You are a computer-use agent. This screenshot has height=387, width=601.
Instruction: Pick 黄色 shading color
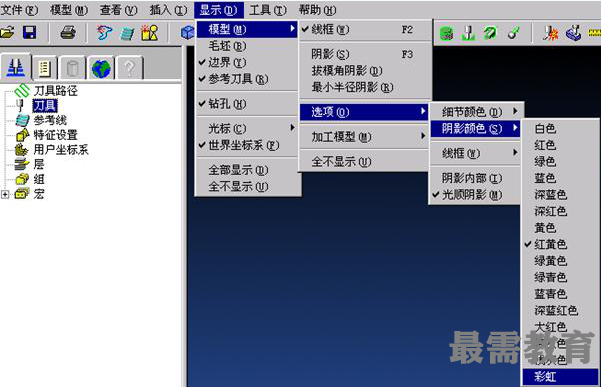(x=560, y=228)
